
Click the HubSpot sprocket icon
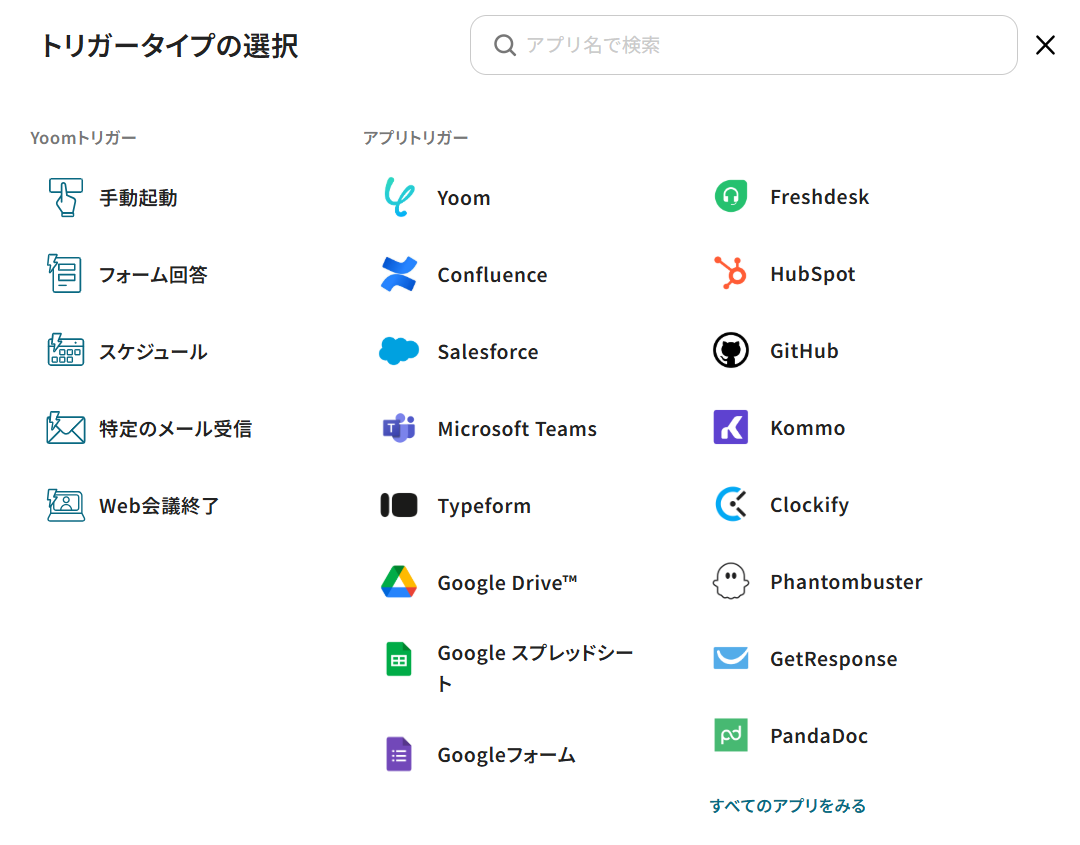coord(730,273)
